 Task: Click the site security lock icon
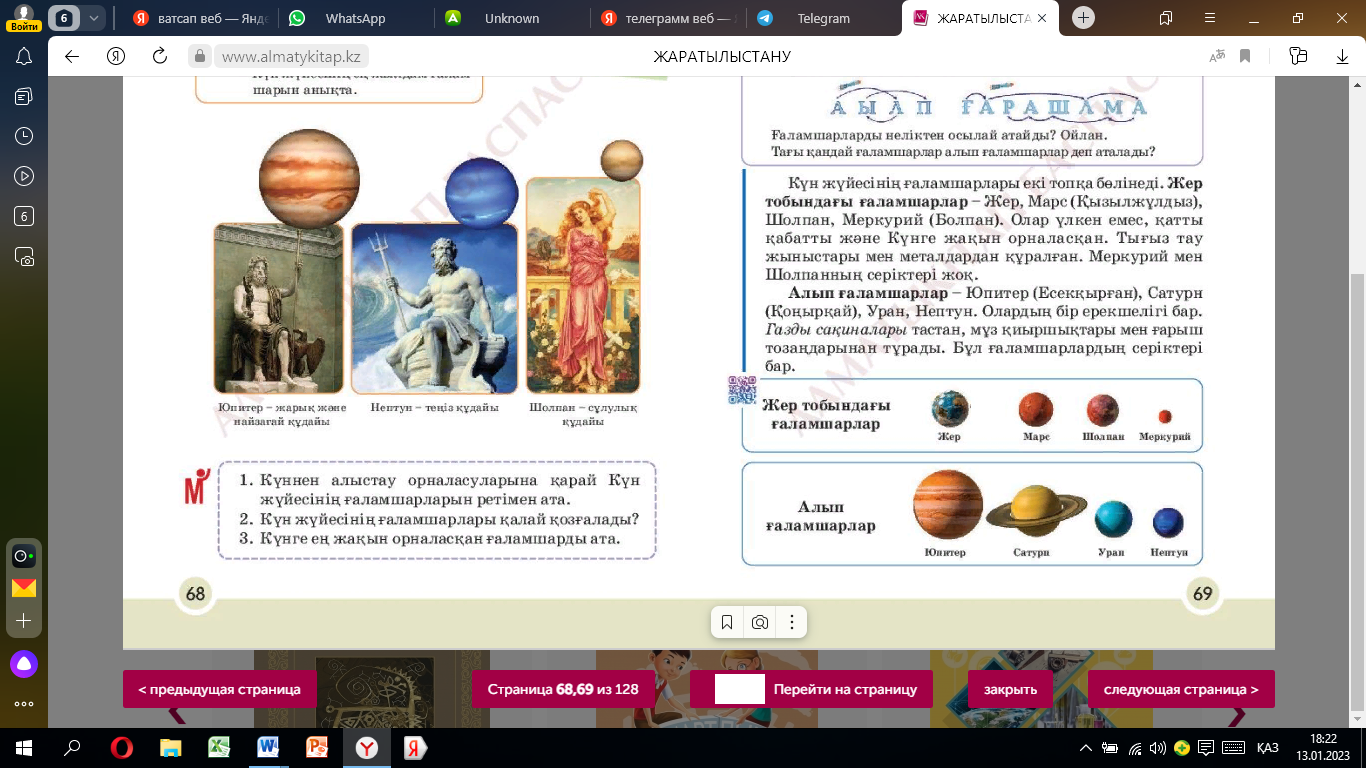point(199,56)
